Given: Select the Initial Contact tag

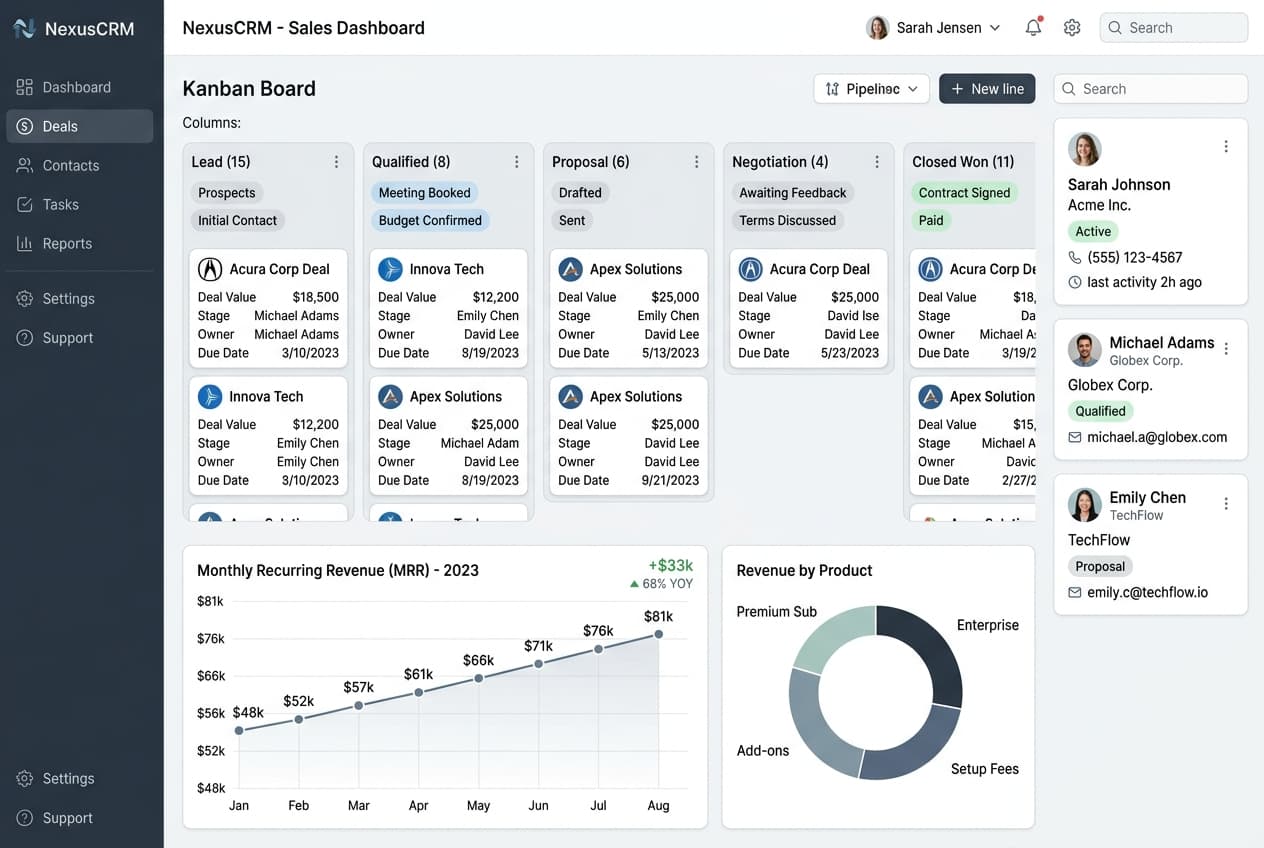Looking at the screenshot, I should click(x=237, y=220).
